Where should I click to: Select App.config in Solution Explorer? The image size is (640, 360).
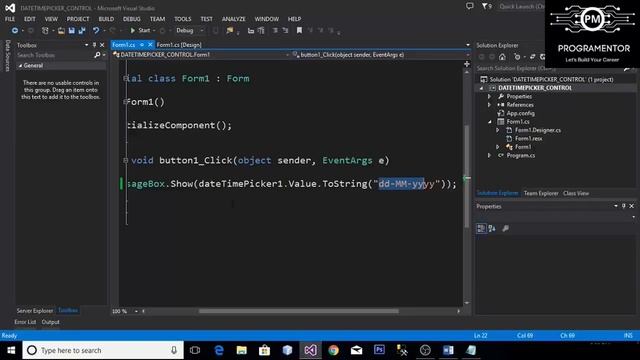coord(520,113)
